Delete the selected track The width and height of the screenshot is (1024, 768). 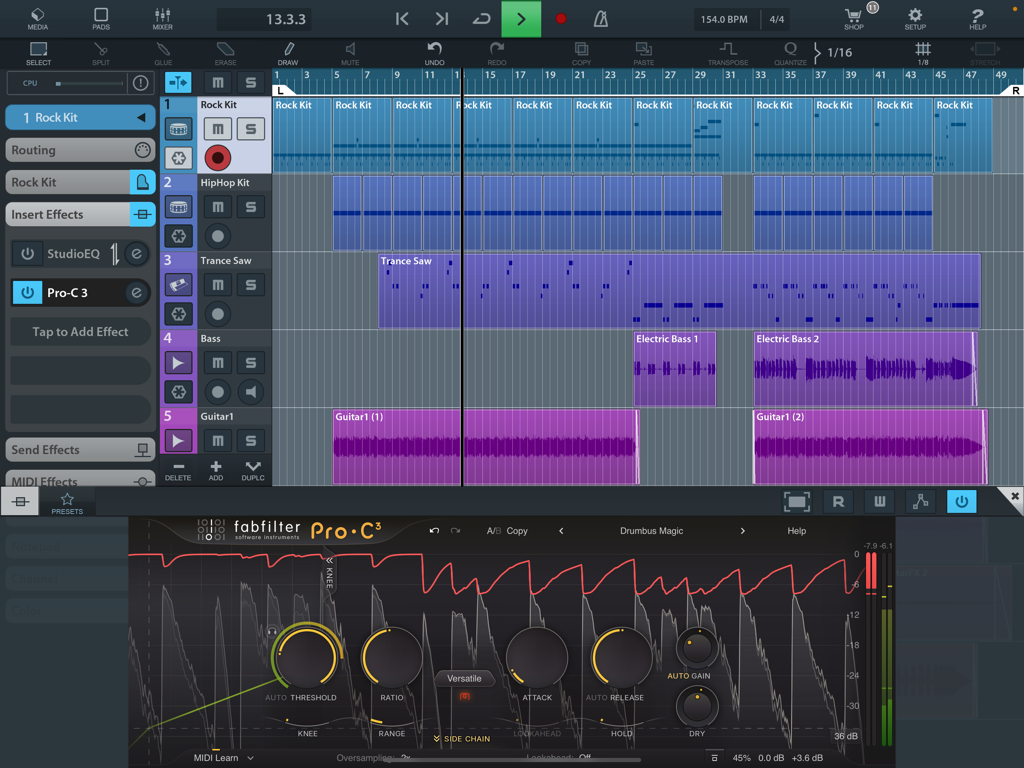pyautogui.click(x=178, y=470)
